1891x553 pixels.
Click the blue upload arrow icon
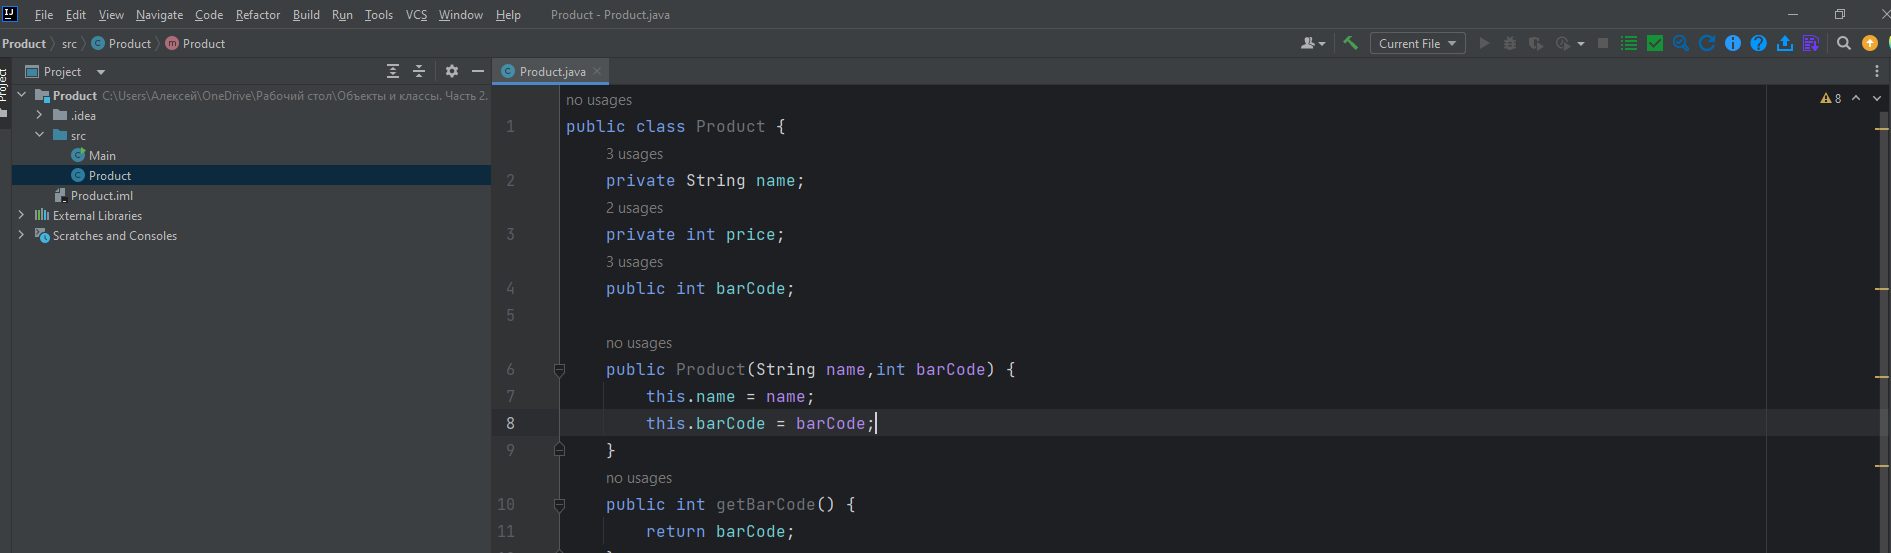coord(1785,43)
